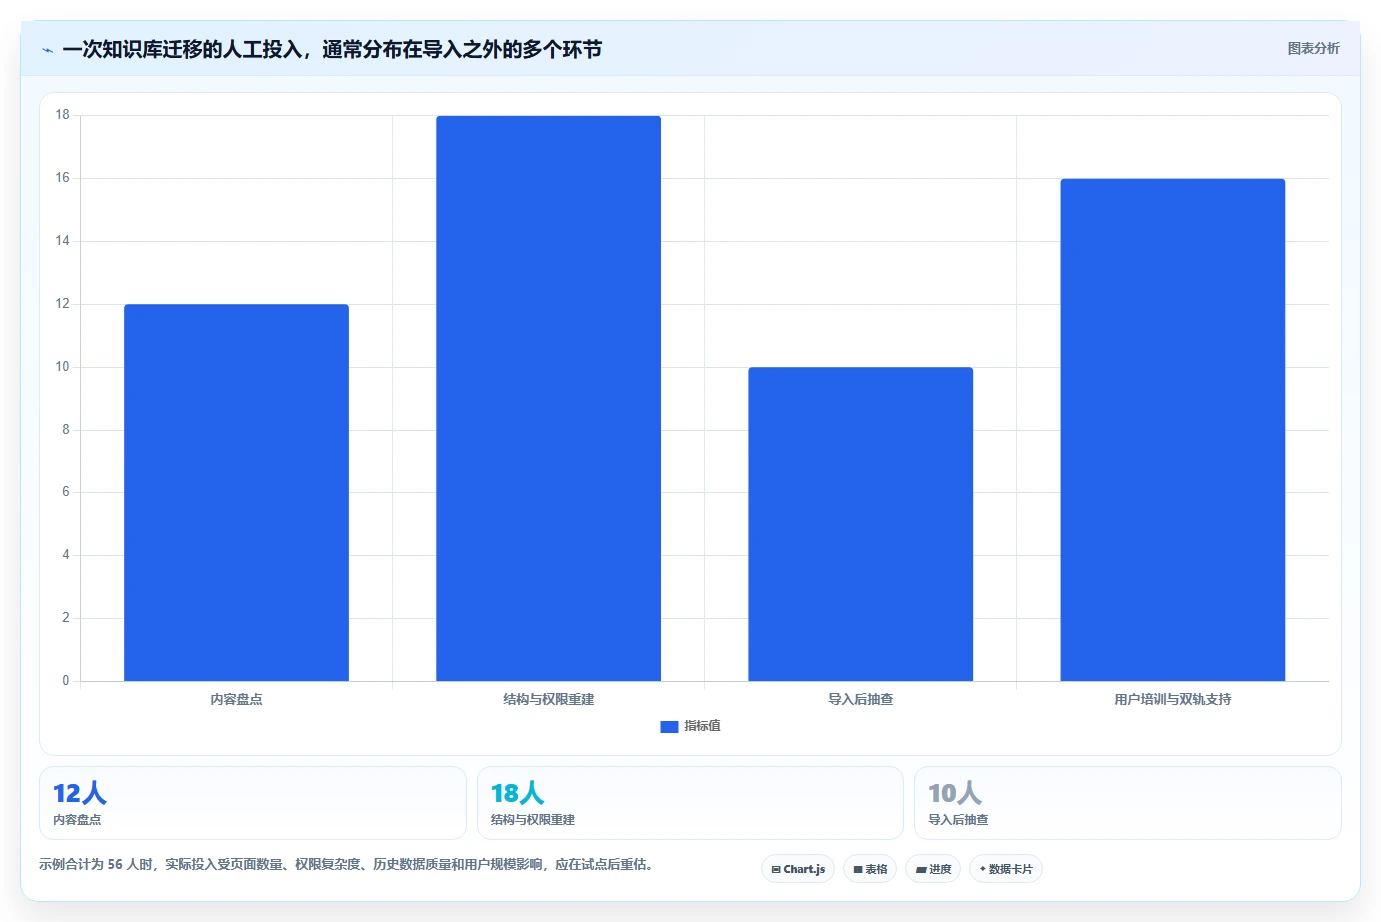Click the y-axis value 10

63,367
